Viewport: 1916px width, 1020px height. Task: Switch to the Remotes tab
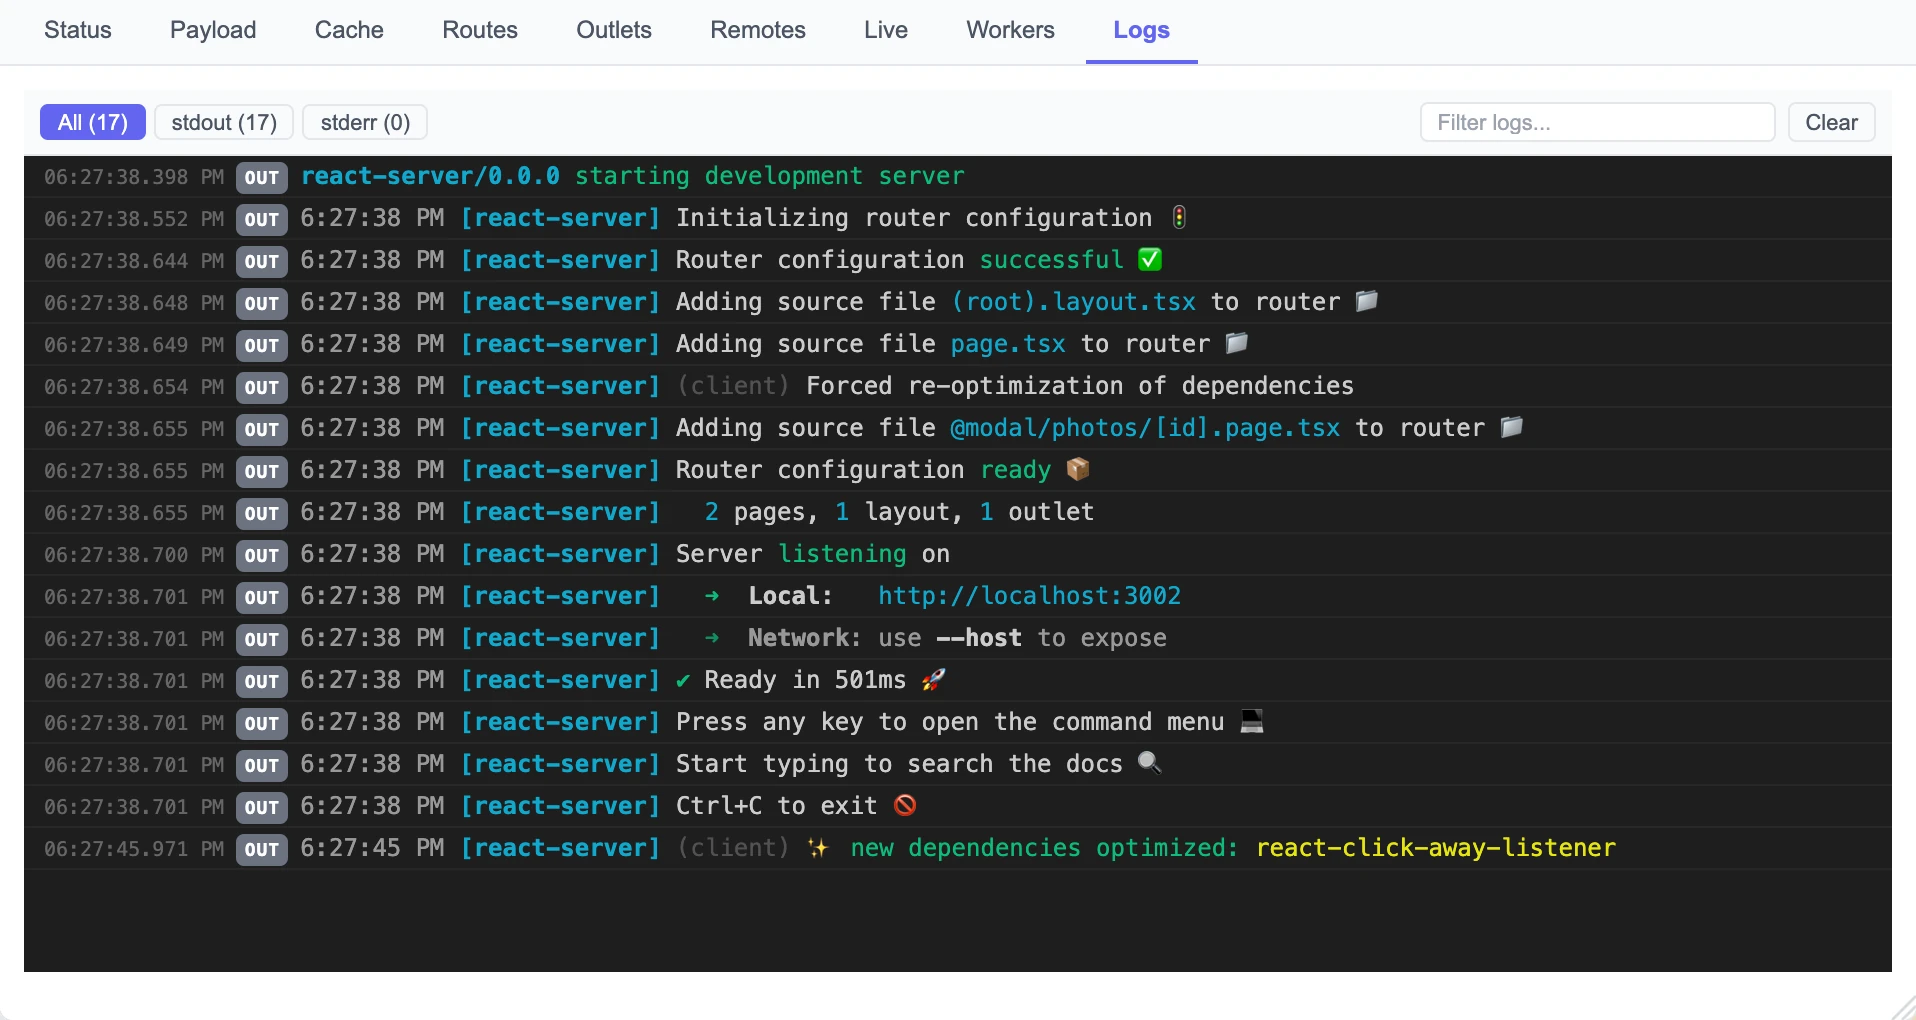[x=758, y=30]
